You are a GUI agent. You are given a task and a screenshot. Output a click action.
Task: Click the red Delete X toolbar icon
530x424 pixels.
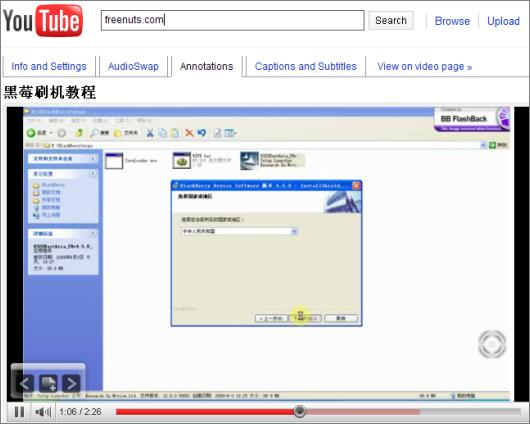[189, 133]
